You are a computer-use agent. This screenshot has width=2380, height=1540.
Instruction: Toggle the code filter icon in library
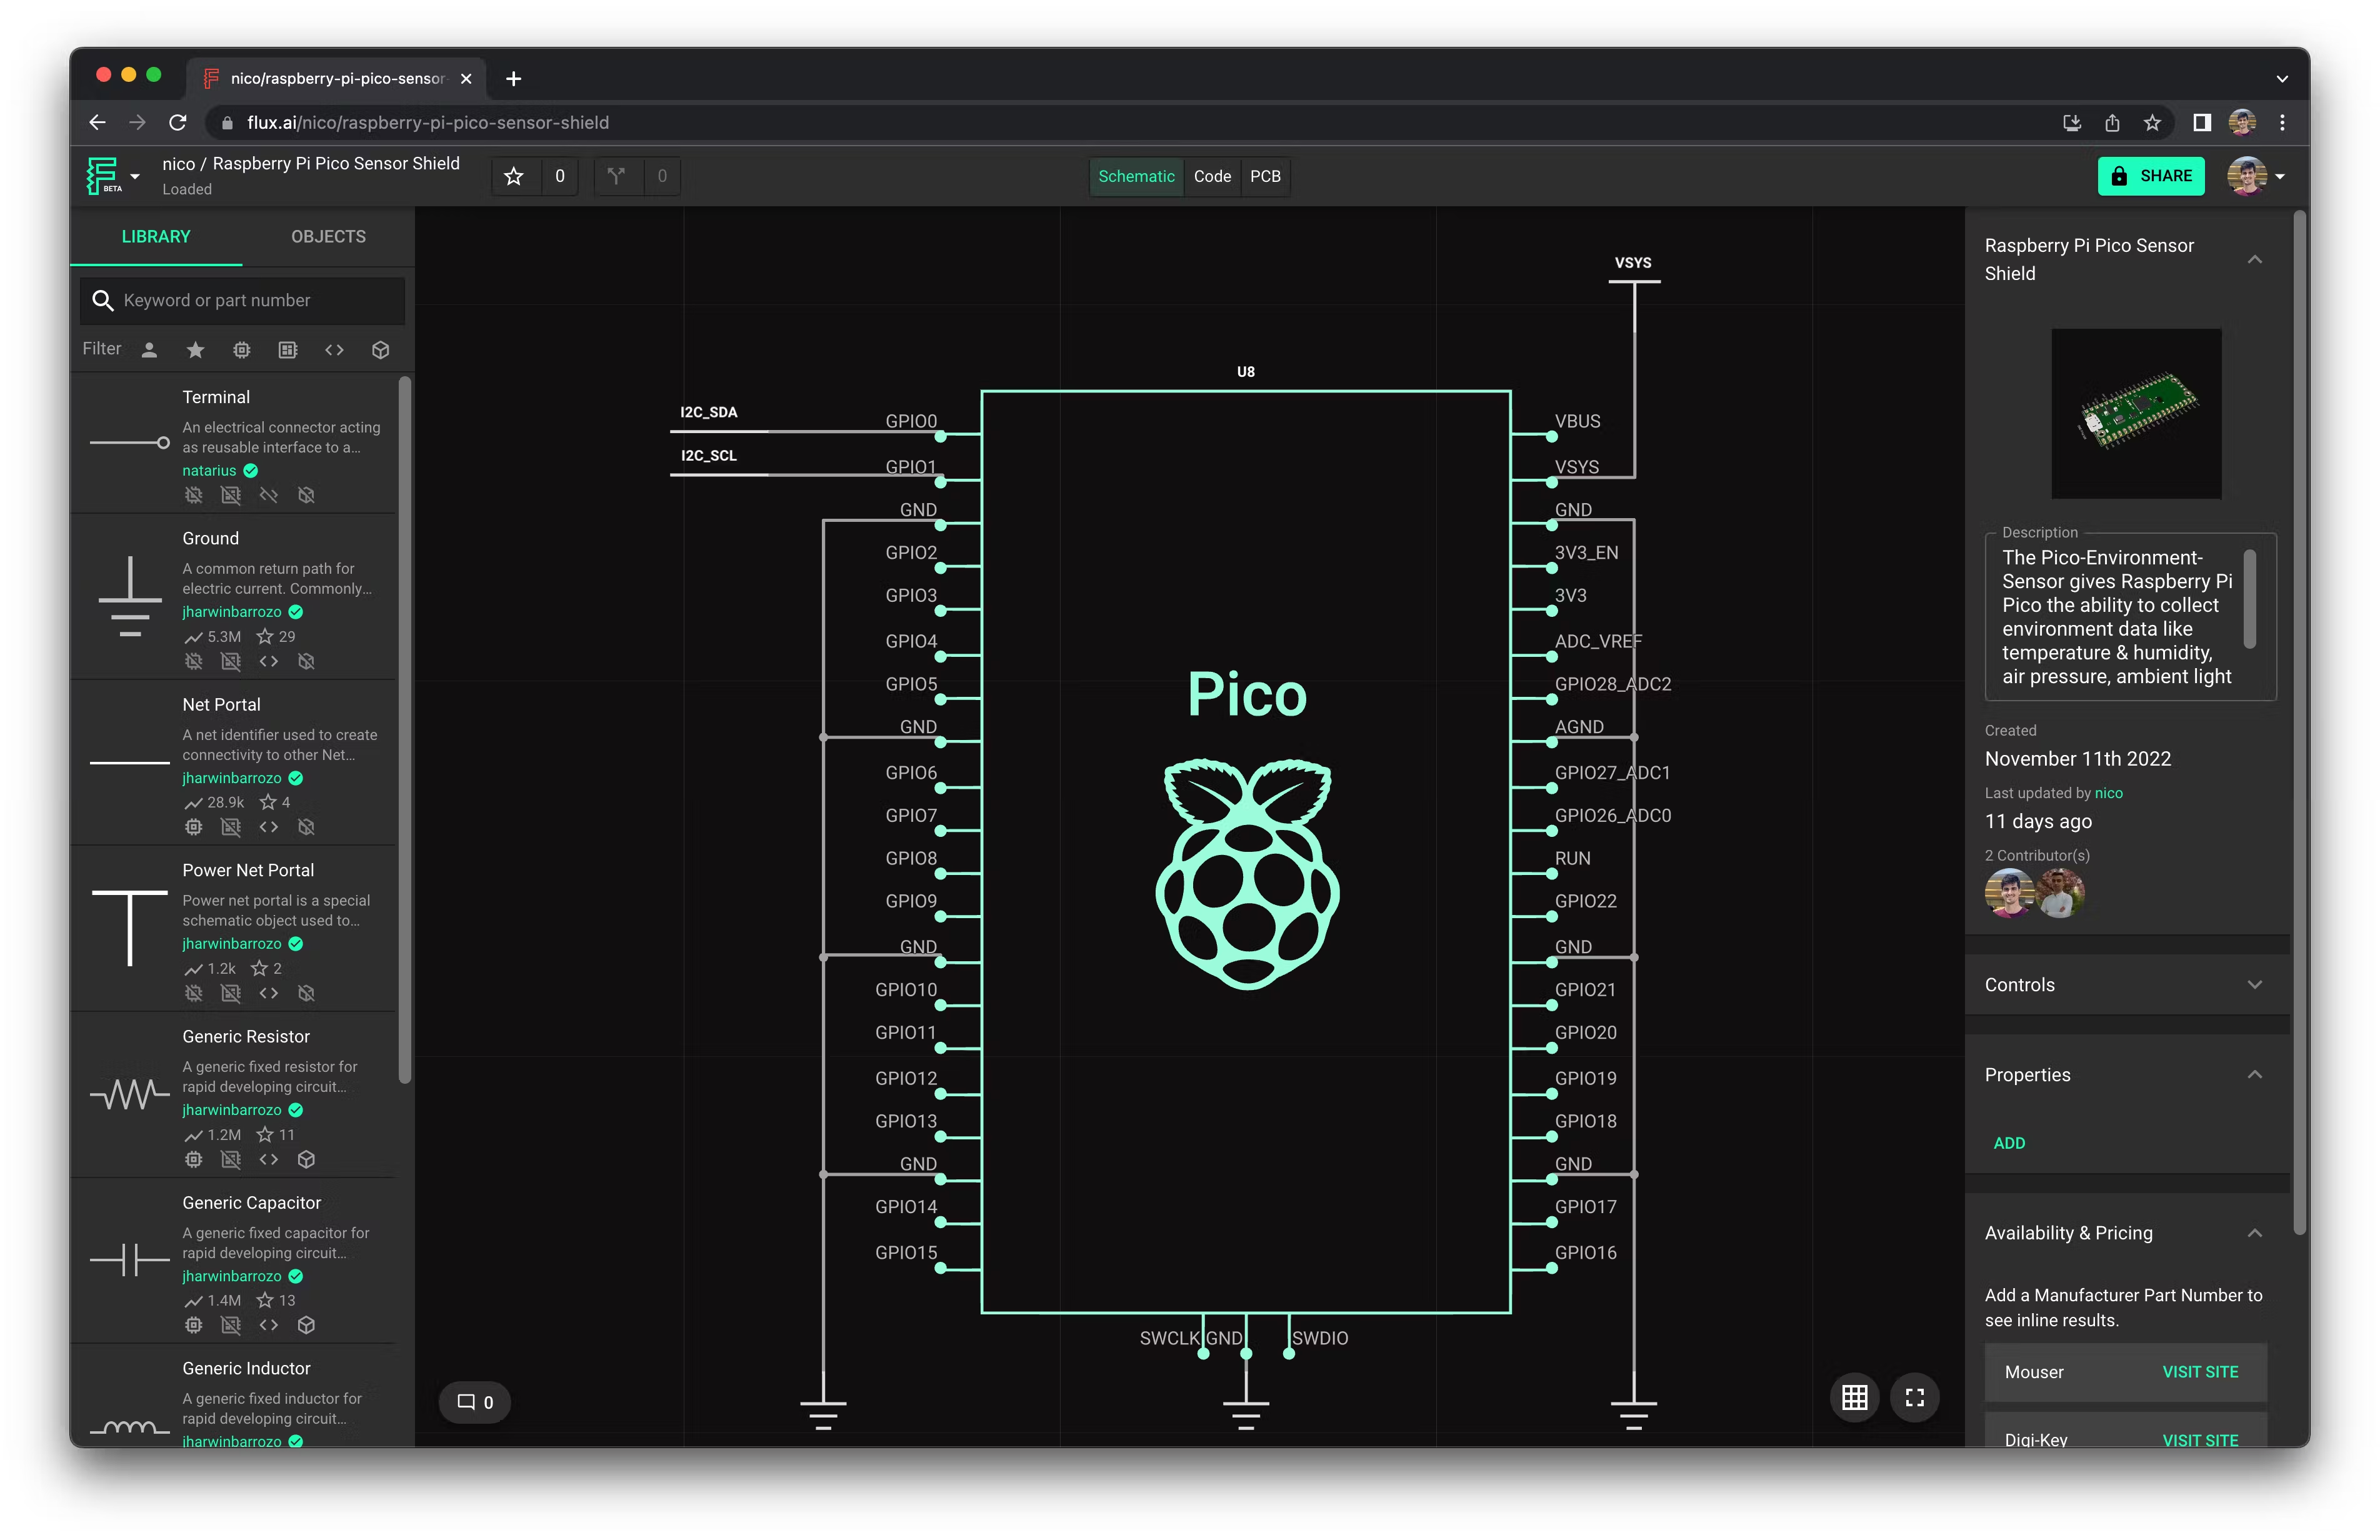tap(334, 350)
